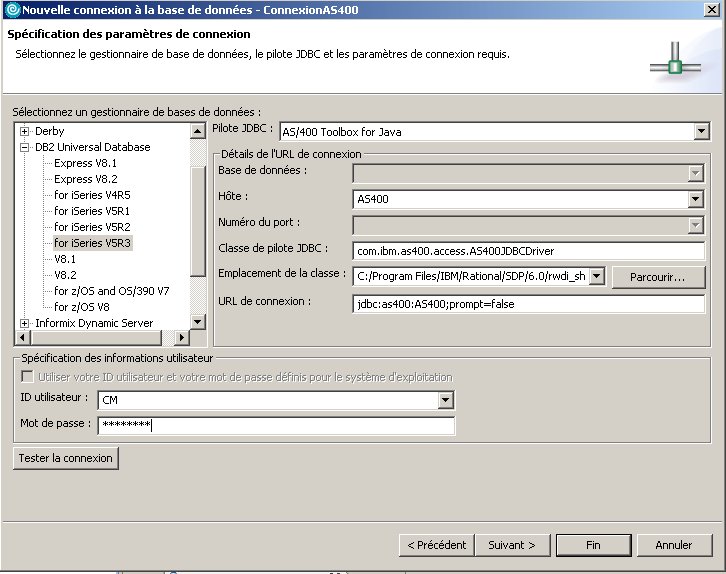Select for z/OS and OS/390 V7

[112, 291]
